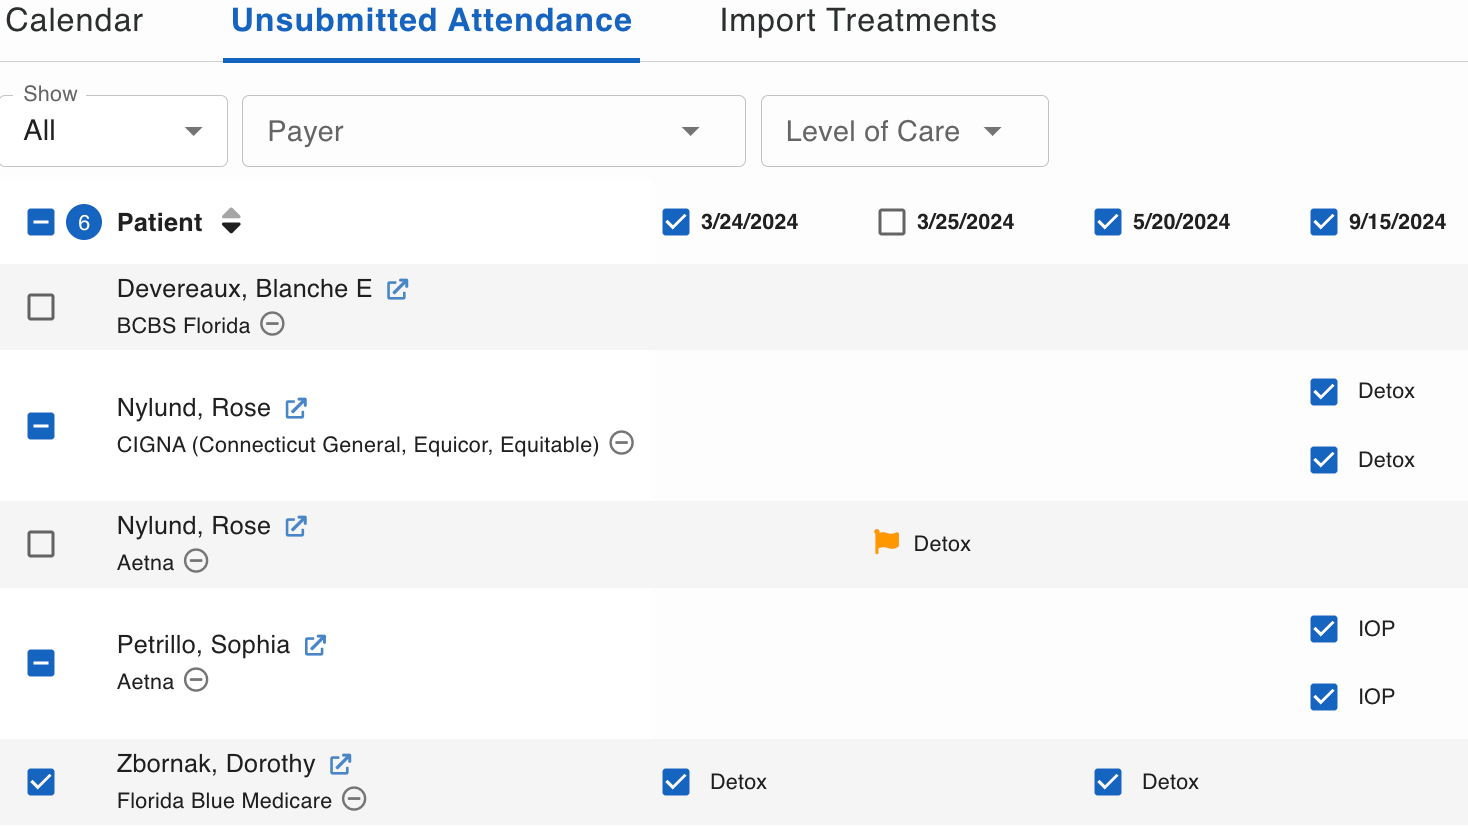Open Sophia Petrillo's external link icon
This screenshot has height=826, width=1468.
tap(315, 645)
